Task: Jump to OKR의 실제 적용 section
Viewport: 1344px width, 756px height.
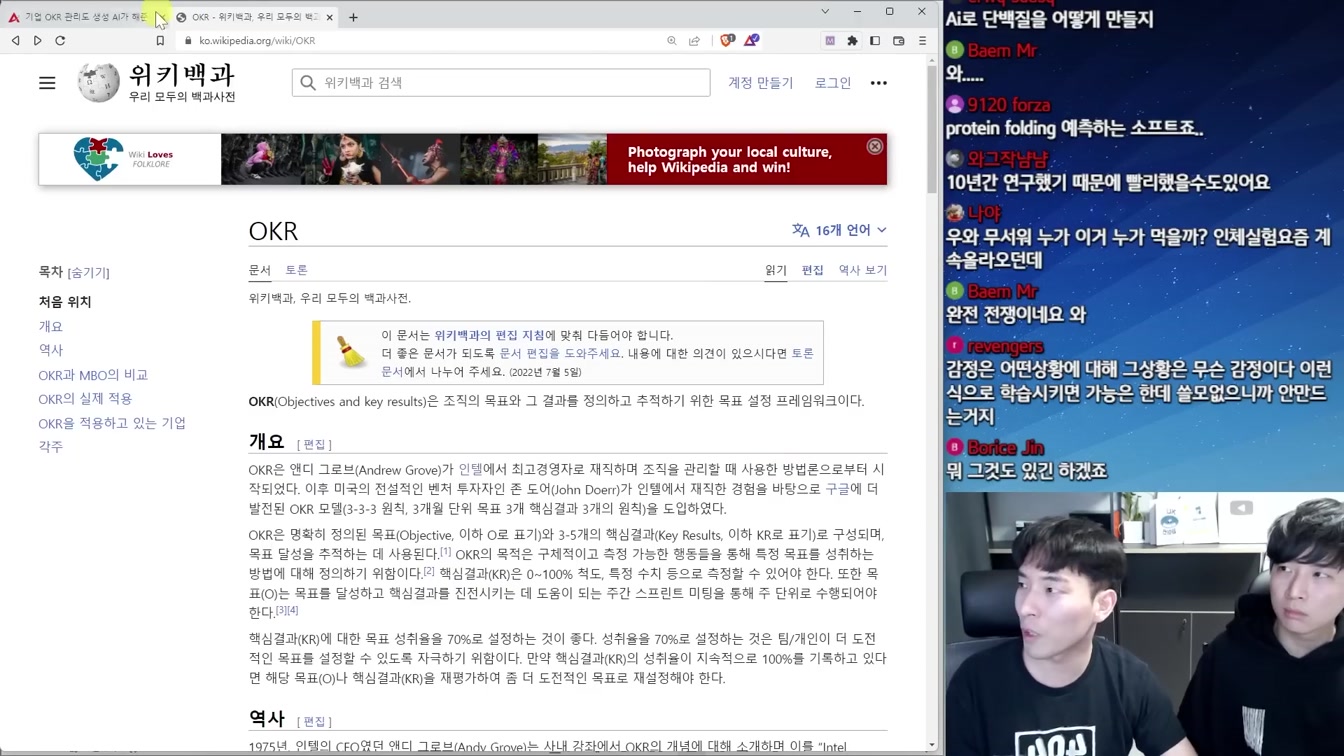Action: point(85,399)
